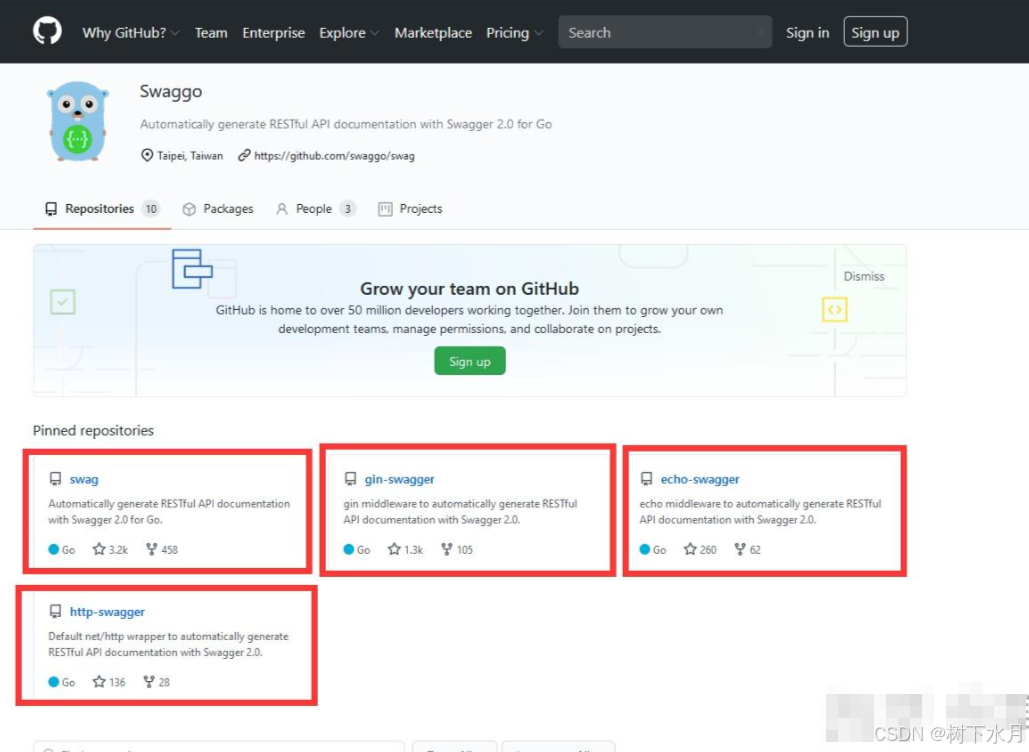Click the green Sign up button in banner
This screenshot has height=752, width=1029.
coord(470,361)
